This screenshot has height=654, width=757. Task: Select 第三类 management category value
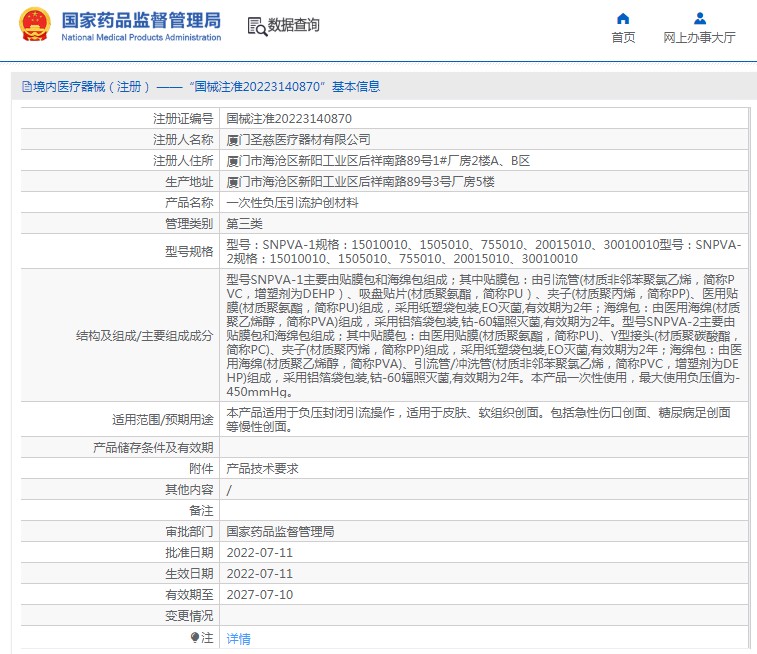pyautogui.click(x=244, y=224)
